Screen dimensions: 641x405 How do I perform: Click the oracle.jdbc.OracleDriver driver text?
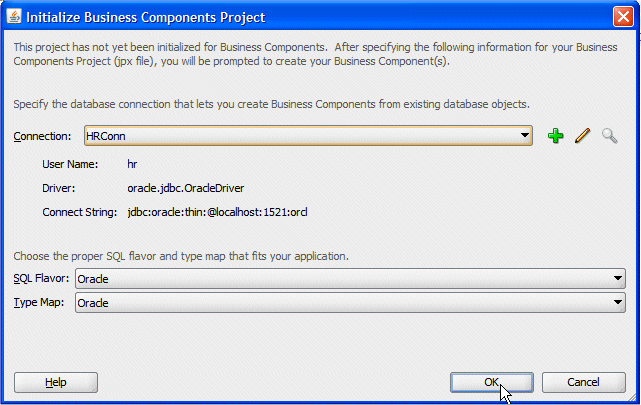186,188
